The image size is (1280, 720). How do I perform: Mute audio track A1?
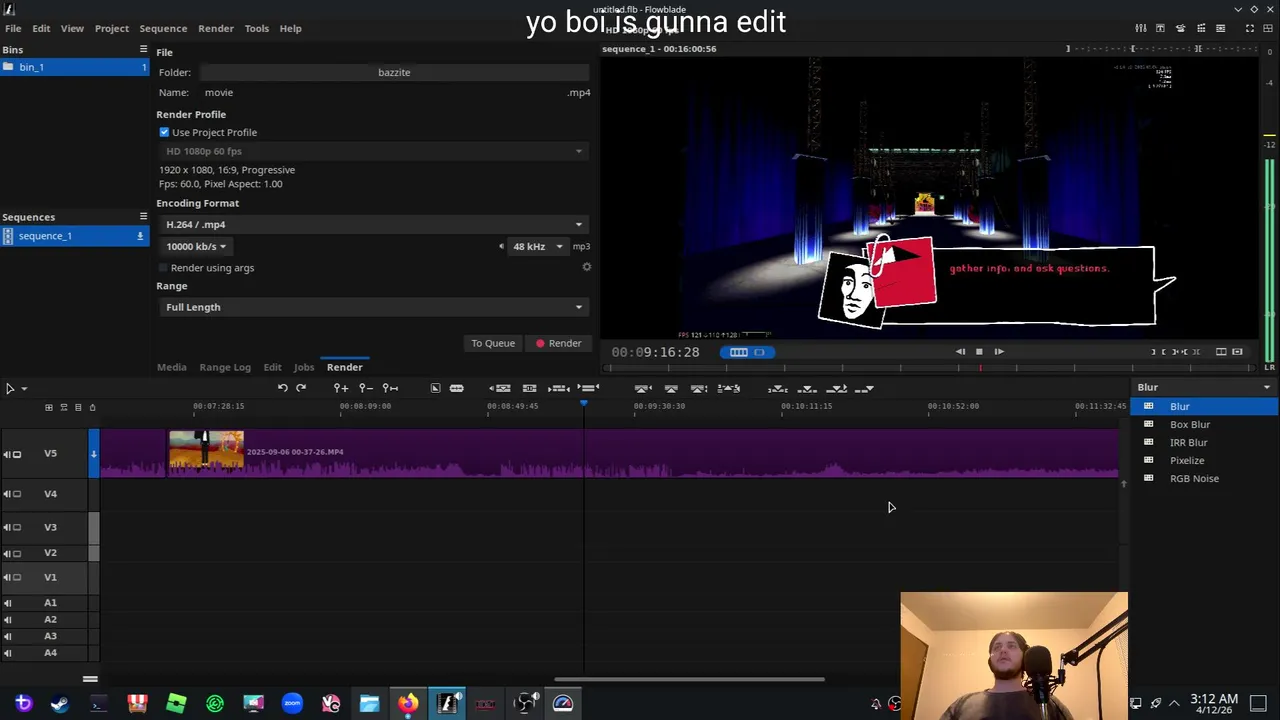(7, 603)
